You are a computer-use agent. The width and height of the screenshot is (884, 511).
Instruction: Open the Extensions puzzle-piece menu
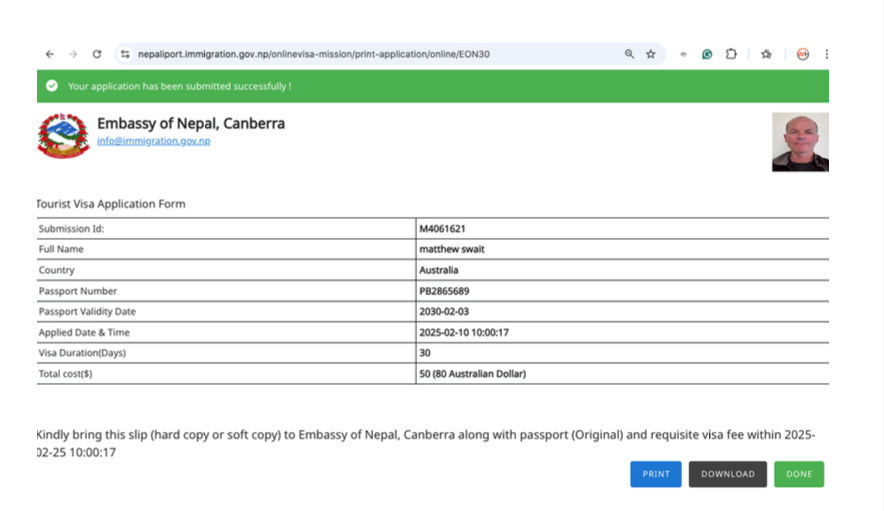[731, 54]
